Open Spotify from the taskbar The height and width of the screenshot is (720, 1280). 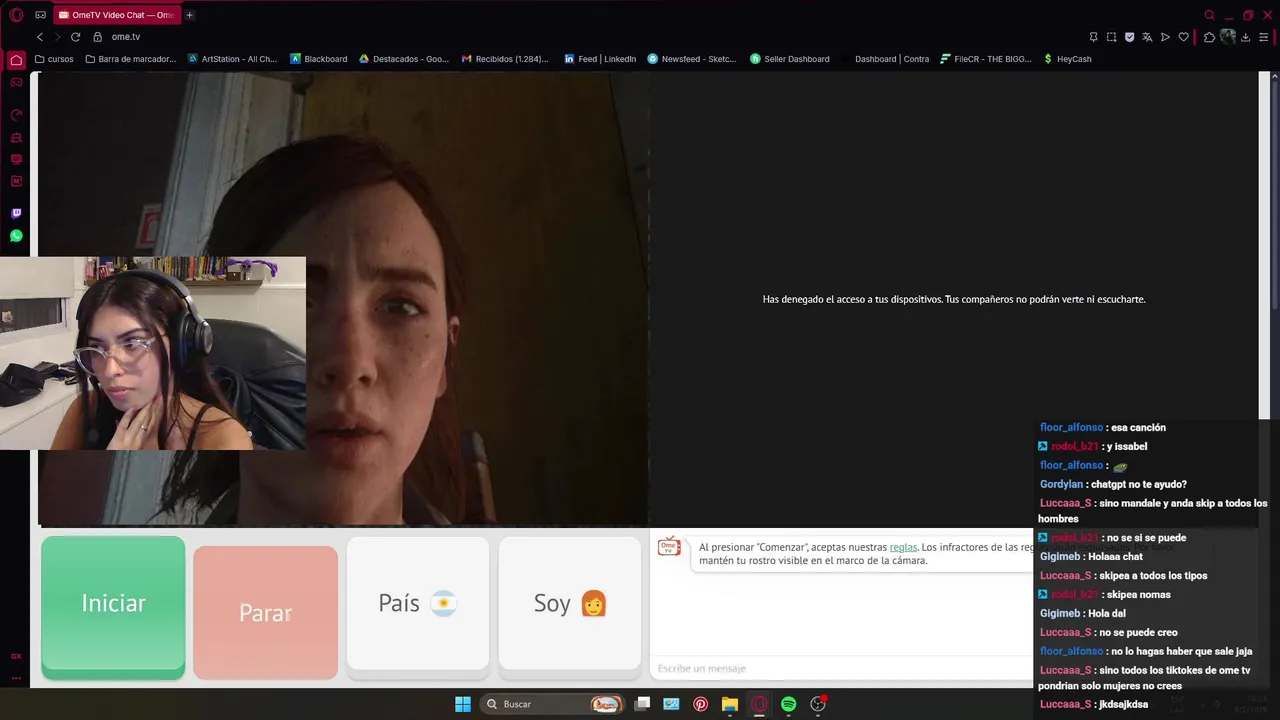click(788, 704)
